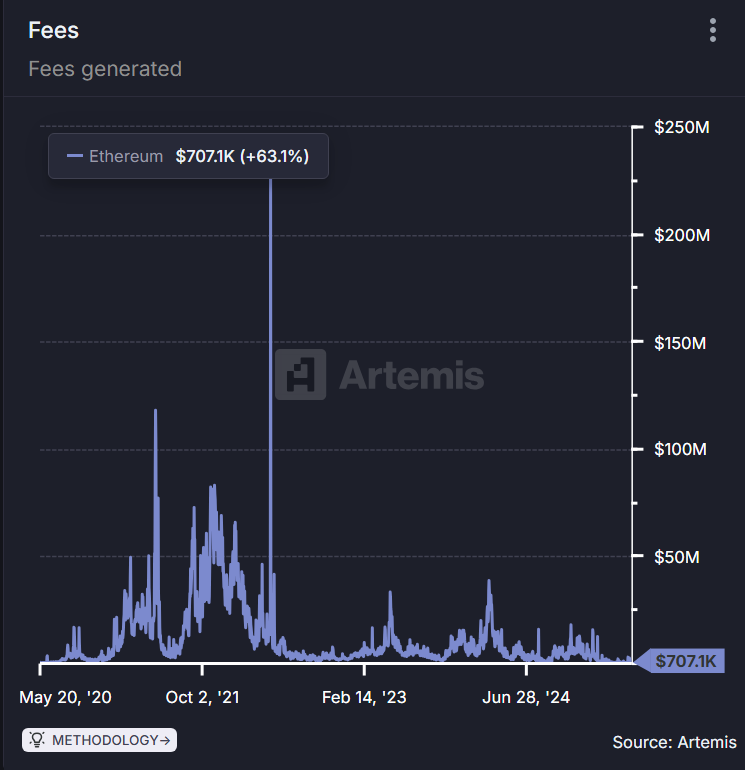Click the Feb 14, '23 x-axis date
Viewport: 745px width, 770px height.
(364, 697)
